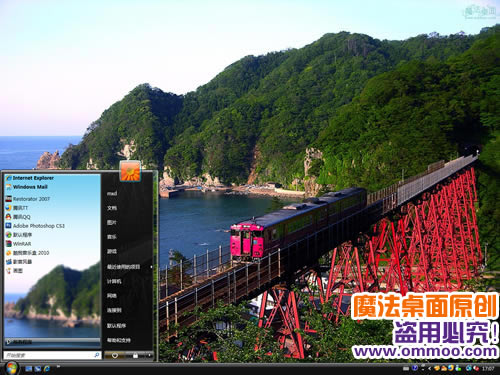Open 酷我音乐盒 2010 music player
This screenshot has height=375, width=500.
27,253
